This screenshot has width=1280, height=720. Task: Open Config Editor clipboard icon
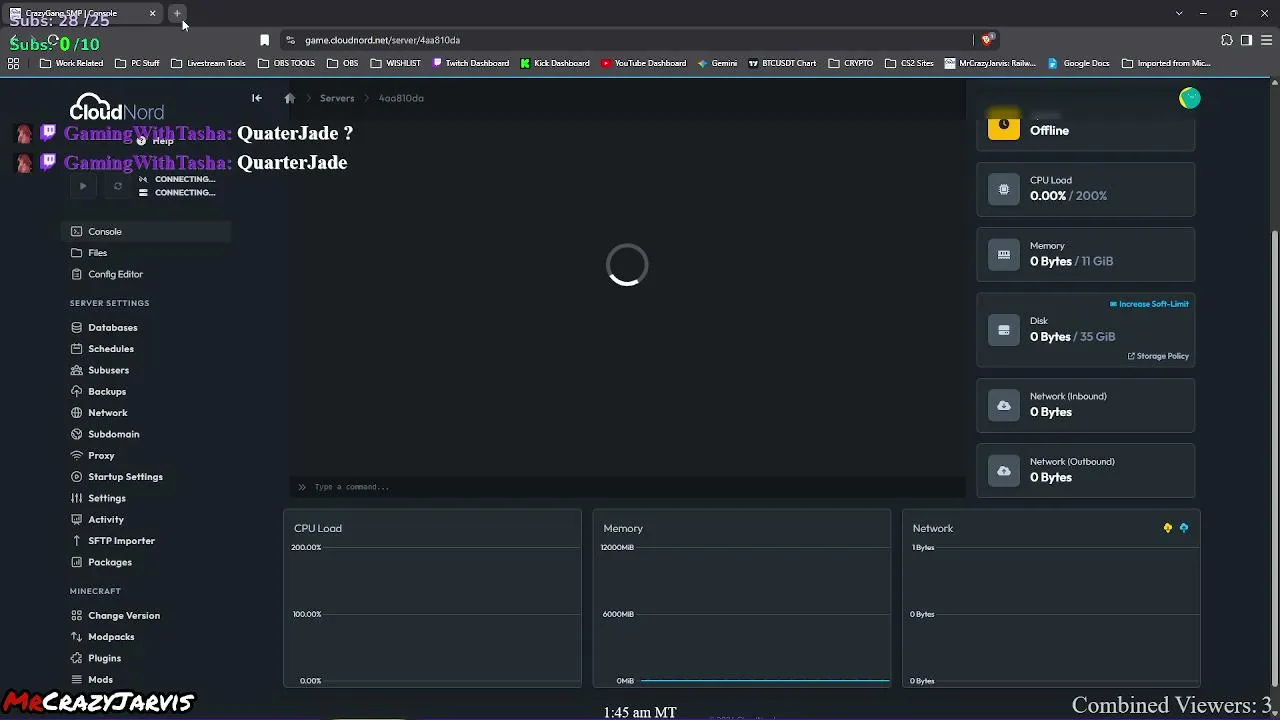[77, 274]
